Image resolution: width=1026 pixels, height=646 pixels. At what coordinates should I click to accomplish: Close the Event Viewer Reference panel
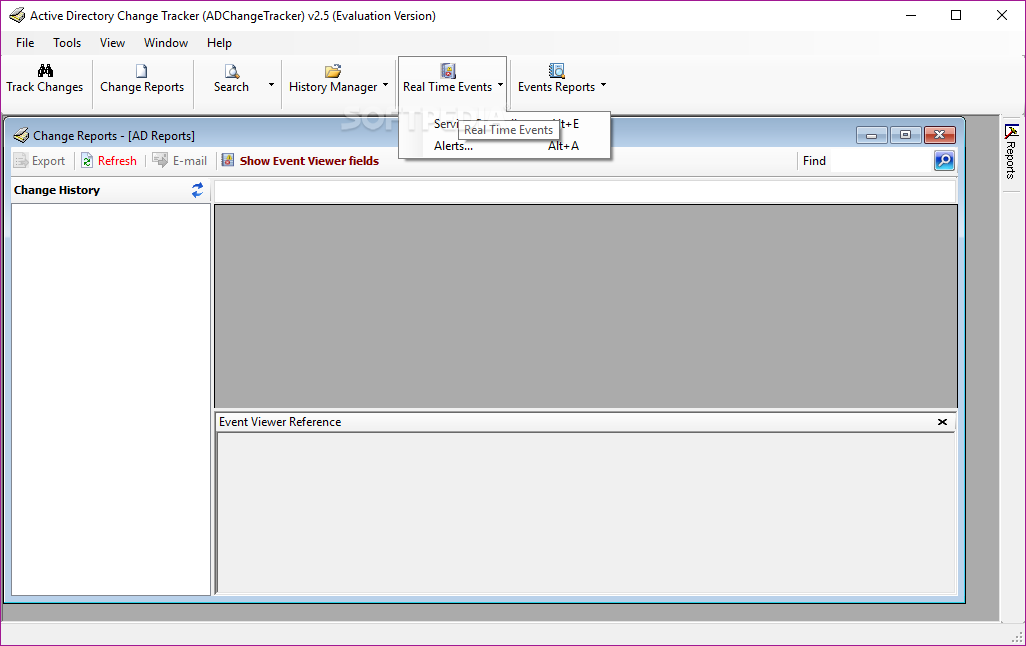tap(942, 422)
